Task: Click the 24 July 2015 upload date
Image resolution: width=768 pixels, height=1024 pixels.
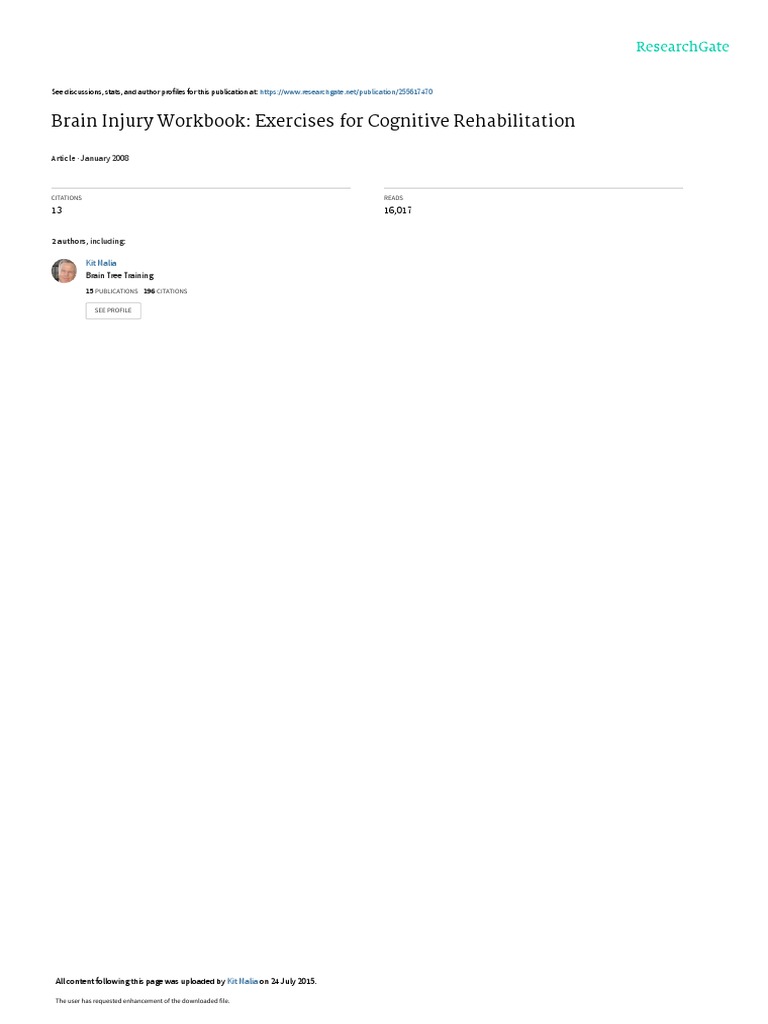Action: (x=293, y=981)
